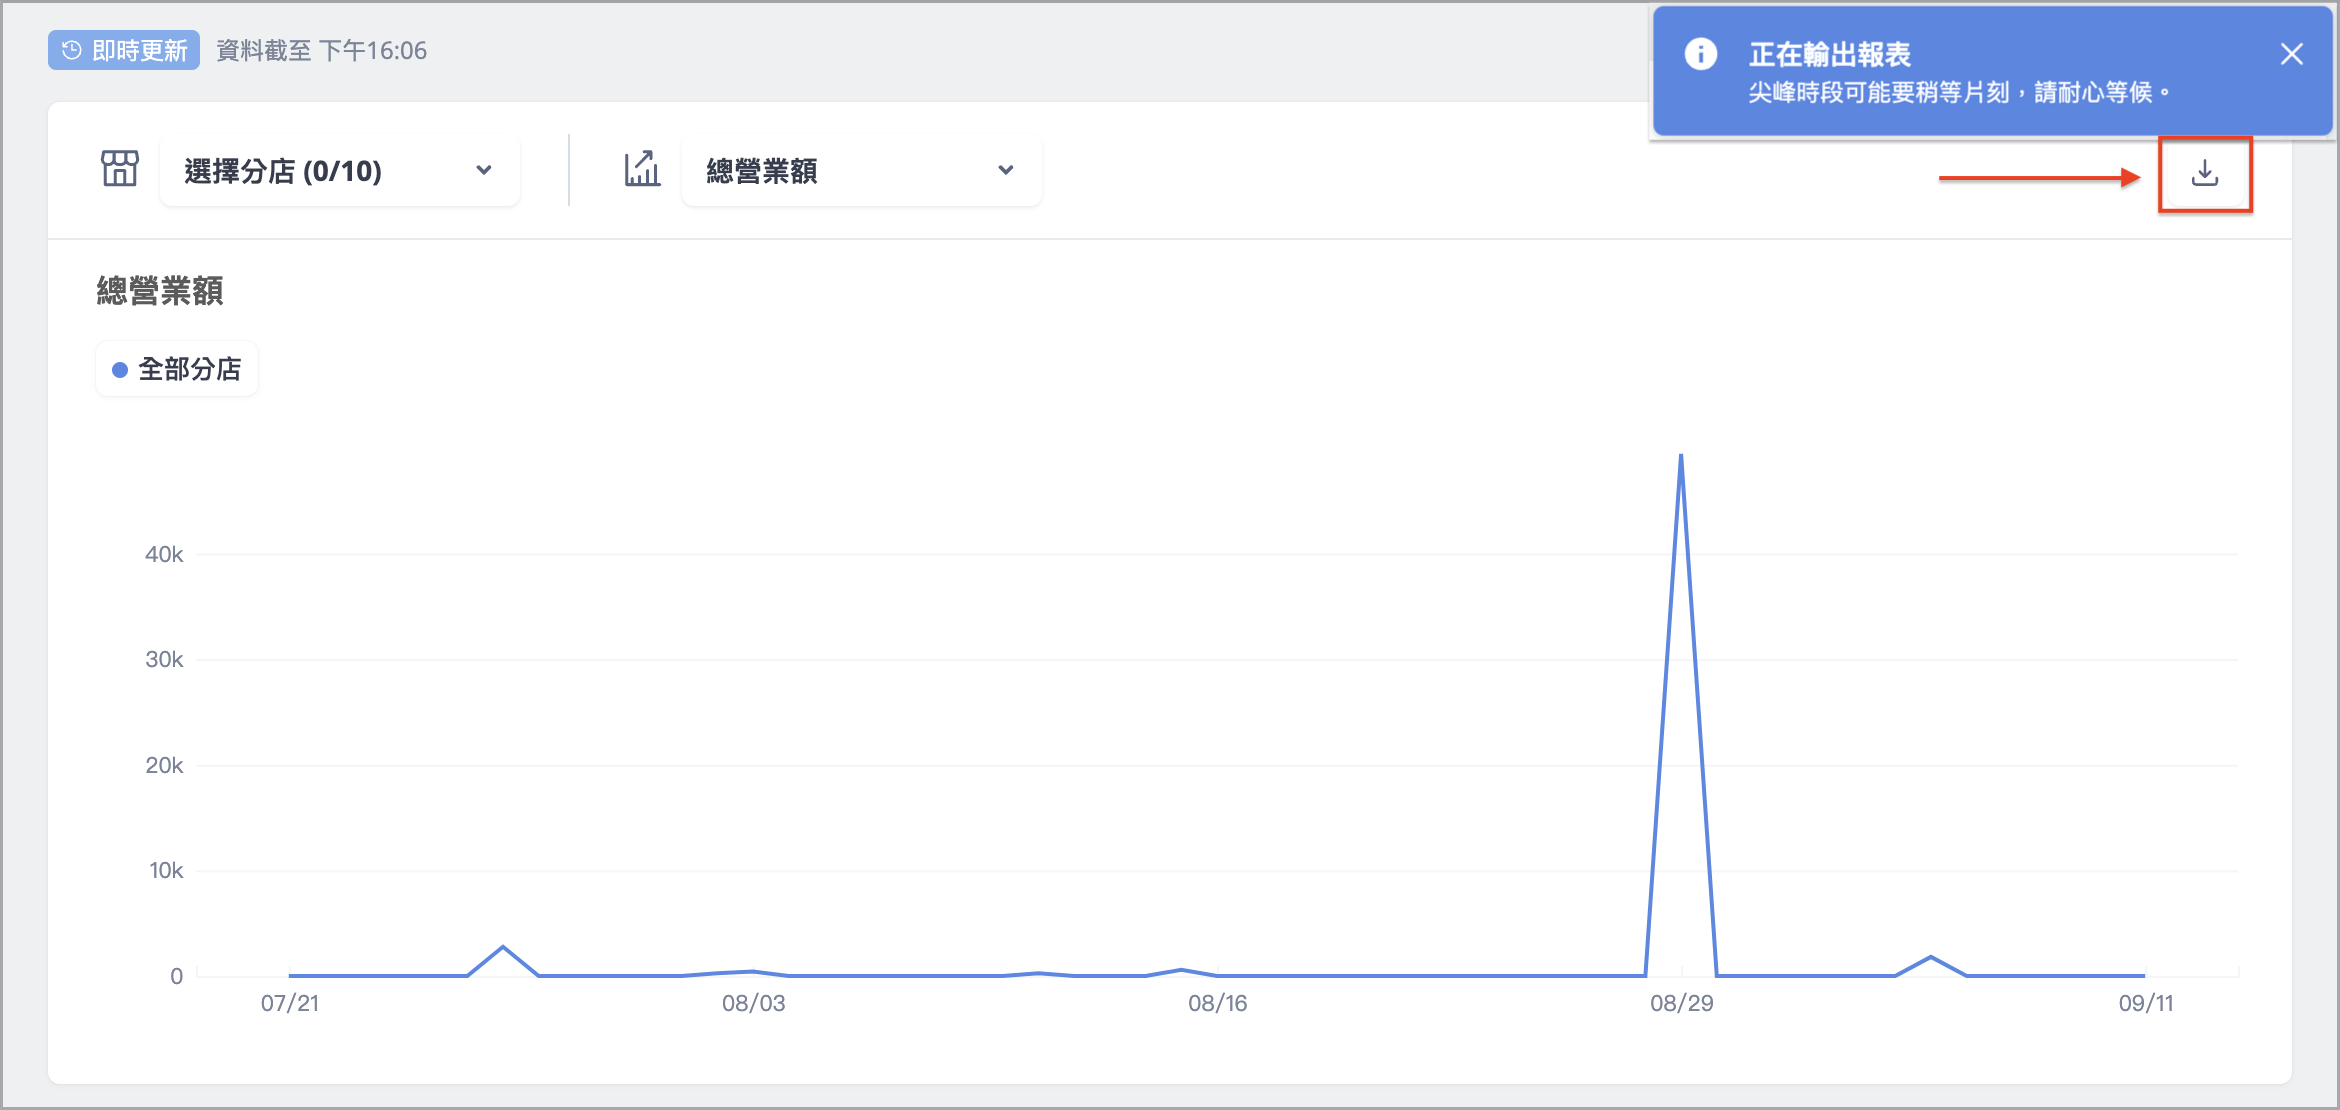Click the info icon in the notification
The height and width of the screenshot is (1110, 2340).
(x=1700, y=53)
